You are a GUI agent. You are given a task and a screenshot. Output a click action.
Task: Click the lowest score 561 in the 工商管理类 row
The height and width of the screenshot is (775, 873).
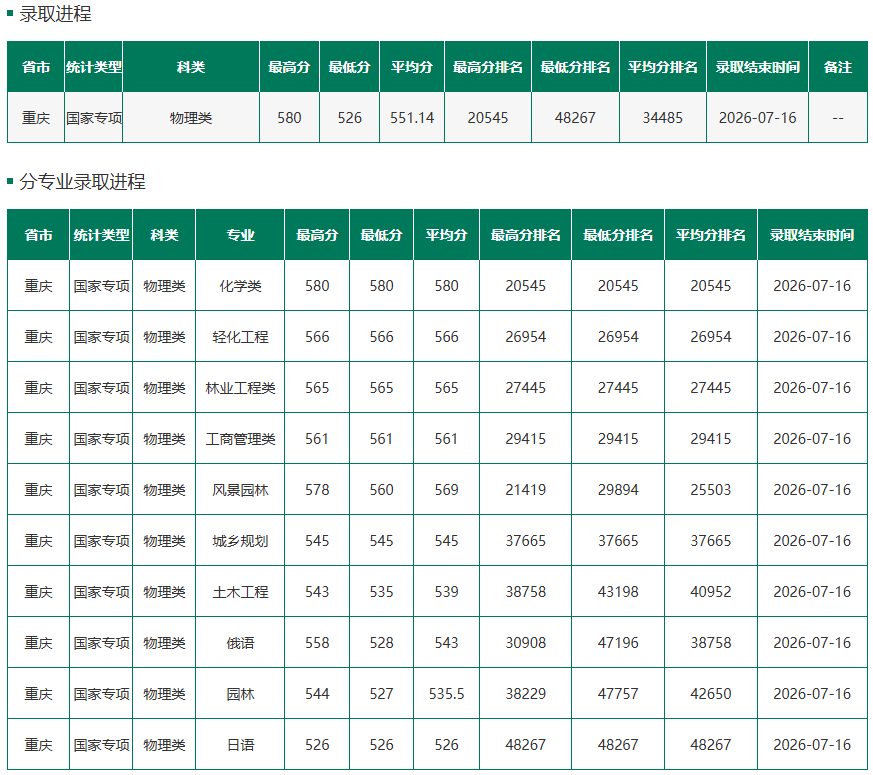[x=381, y=439]
